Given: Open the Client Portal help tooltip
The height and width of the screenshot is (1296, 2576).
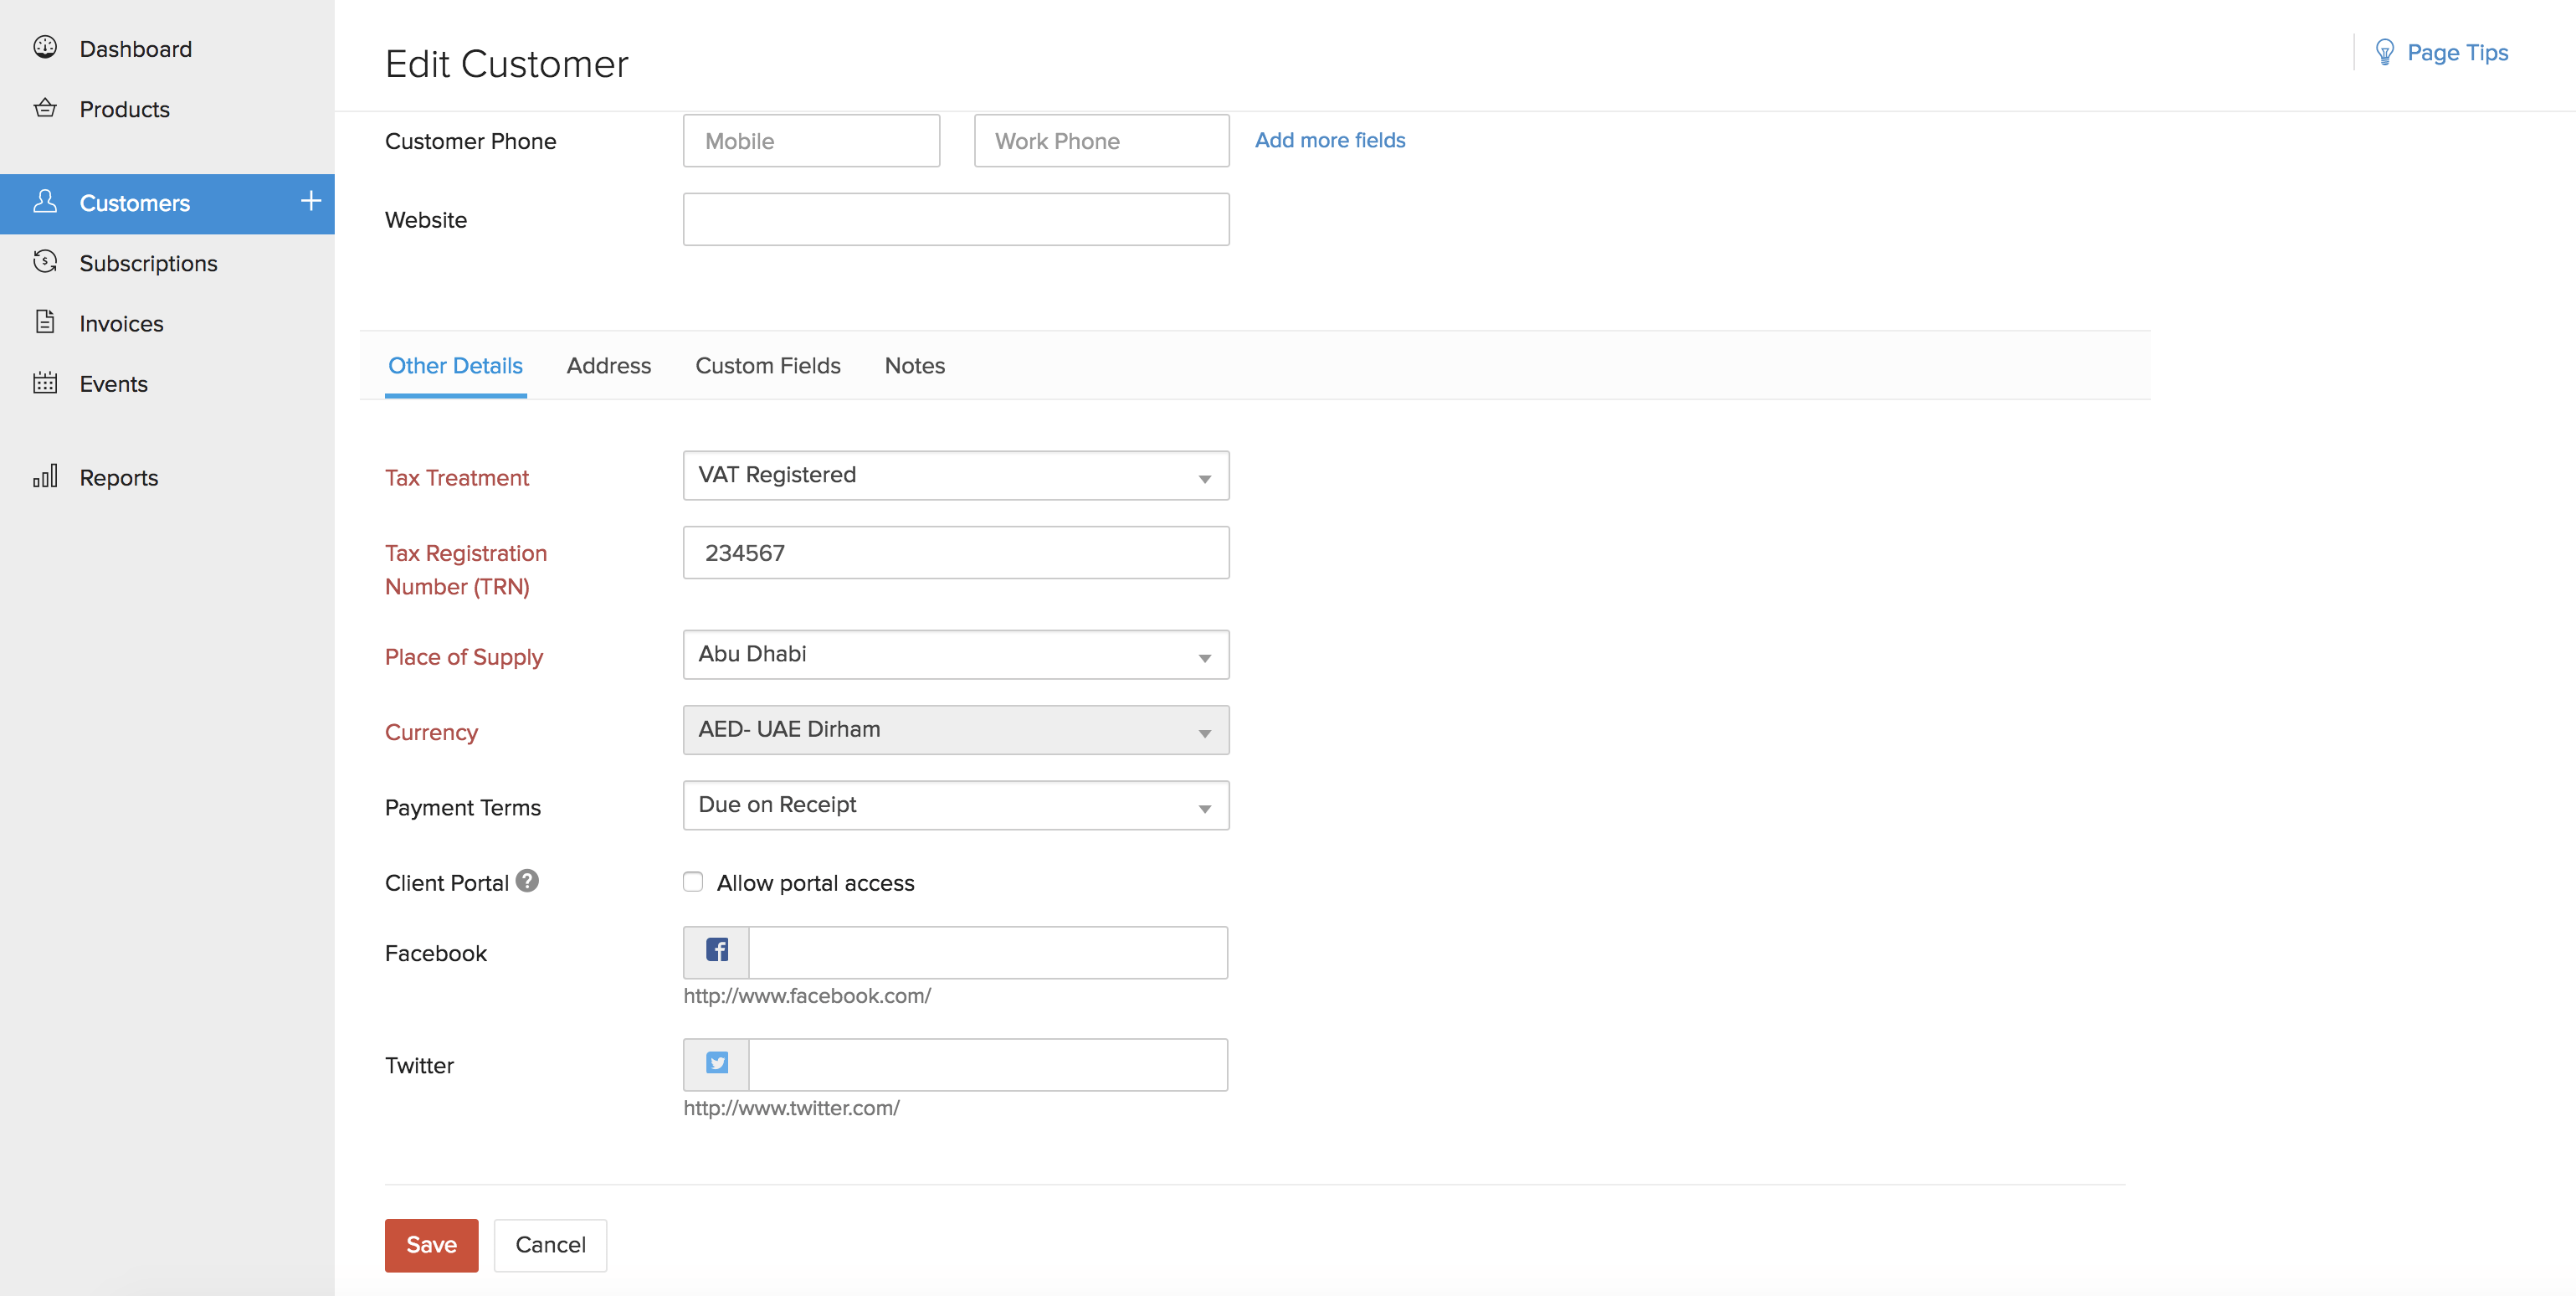Looking at the screenshot, I should [527, 881].
